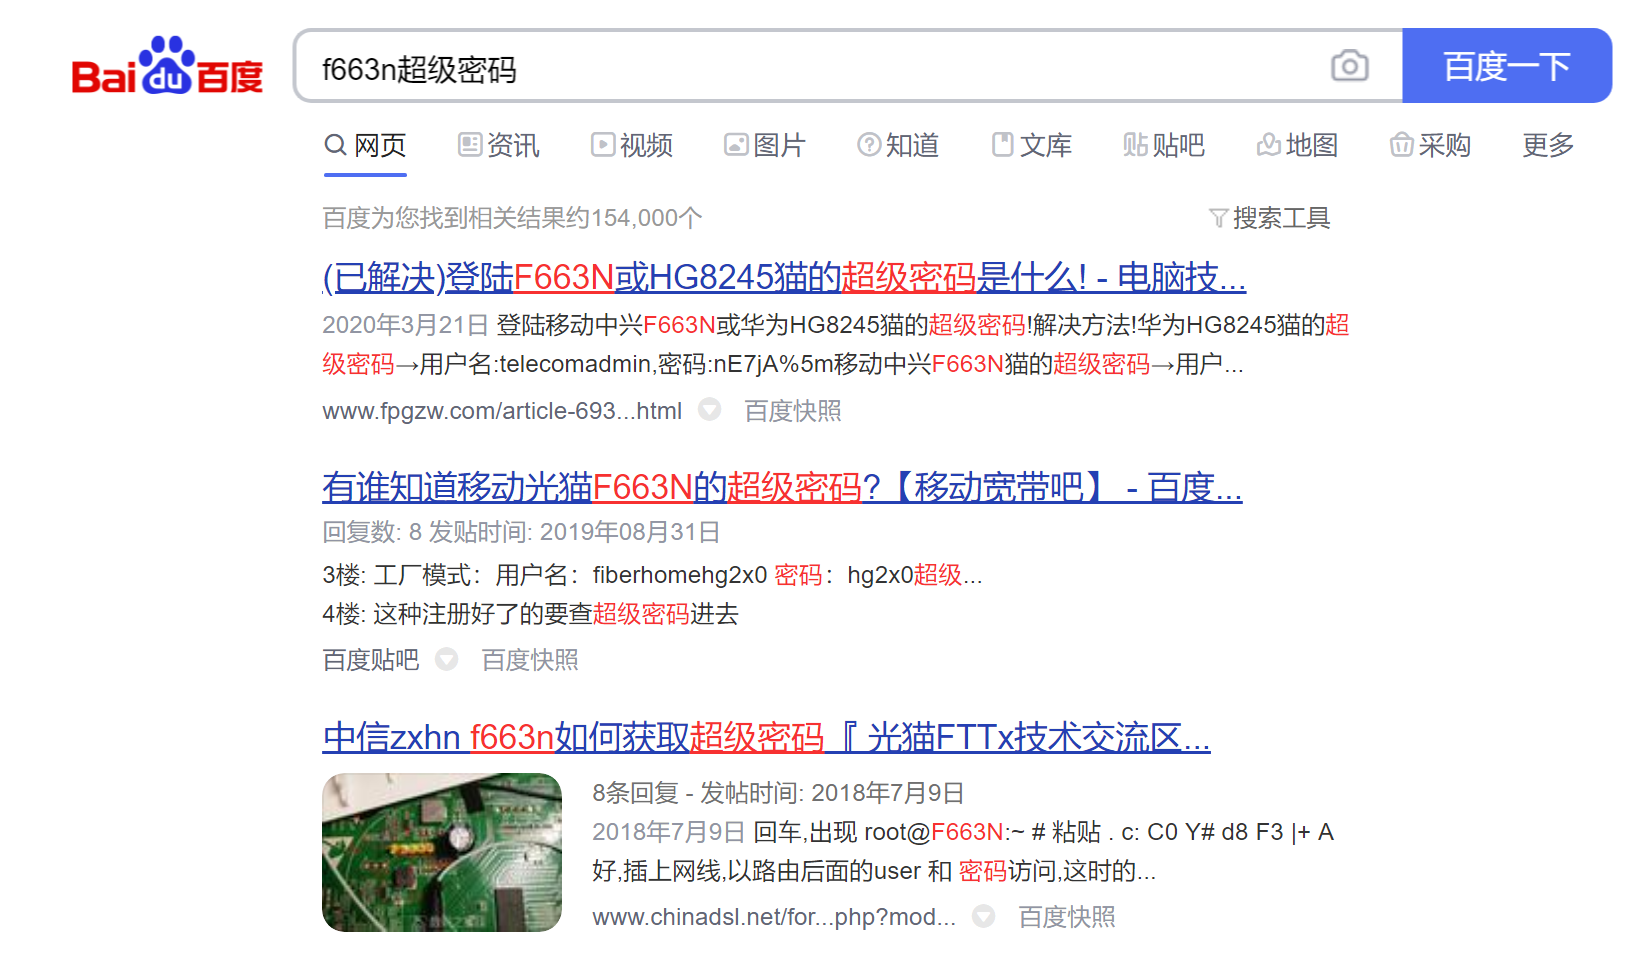Open the F663N 超级密码 tieba result link
Viewport: 1647px width, 967px height.
(780, 487)
